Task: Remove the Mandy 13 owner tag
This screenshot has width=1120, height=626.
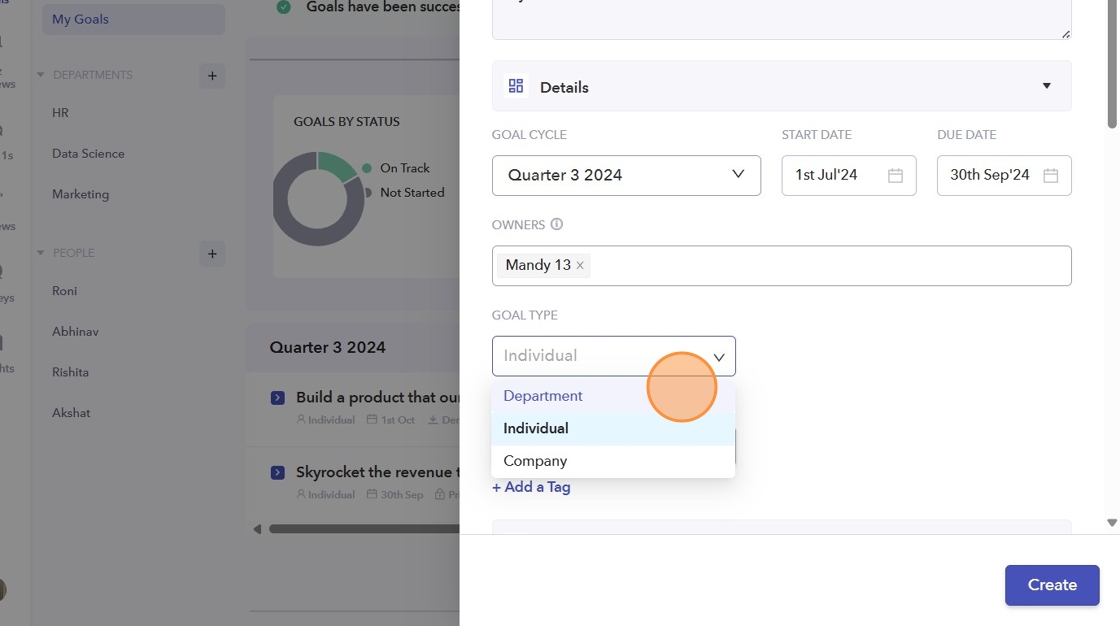Action: 580,266
